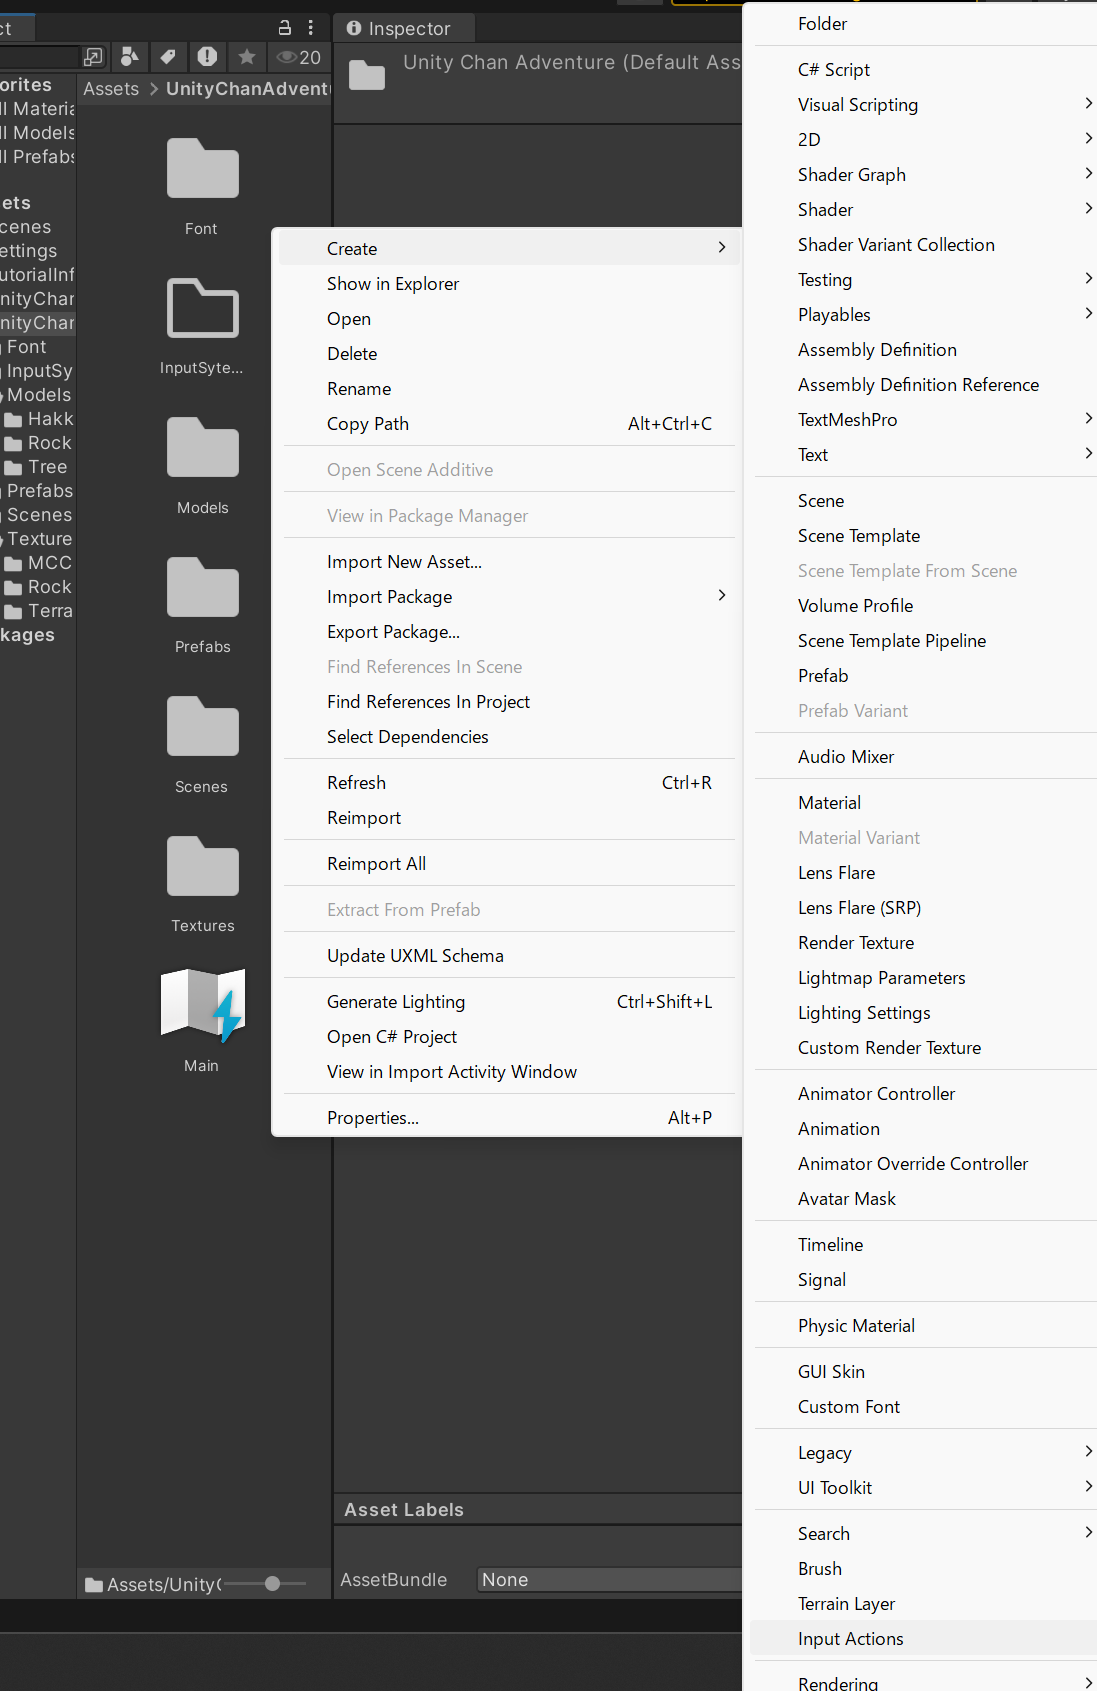
Task: Select the Main lighting asset icon
Action: [x=202, y=1005]
